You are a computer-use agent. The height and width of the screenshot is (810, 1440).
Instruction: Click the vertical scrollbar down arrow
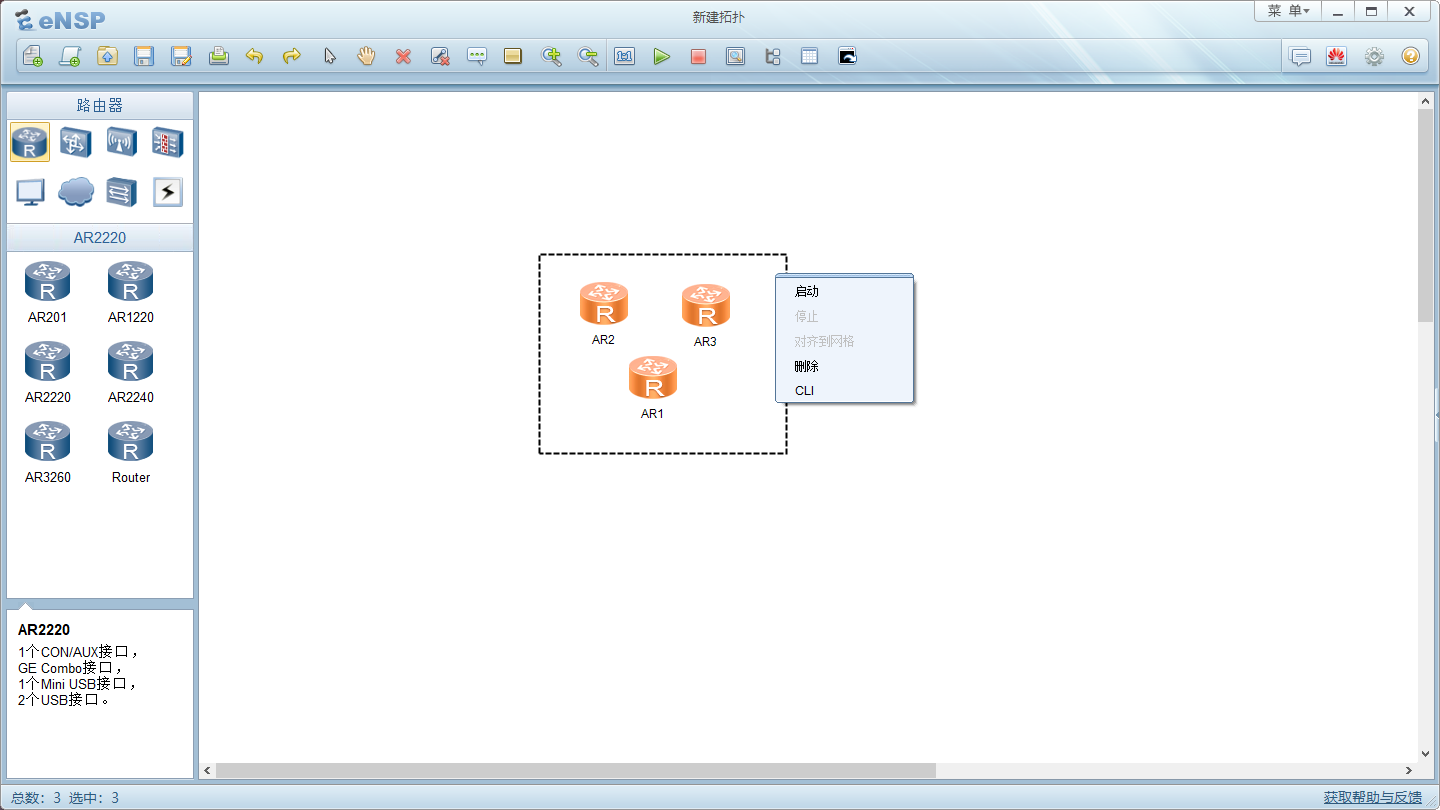coord(1426,753)
